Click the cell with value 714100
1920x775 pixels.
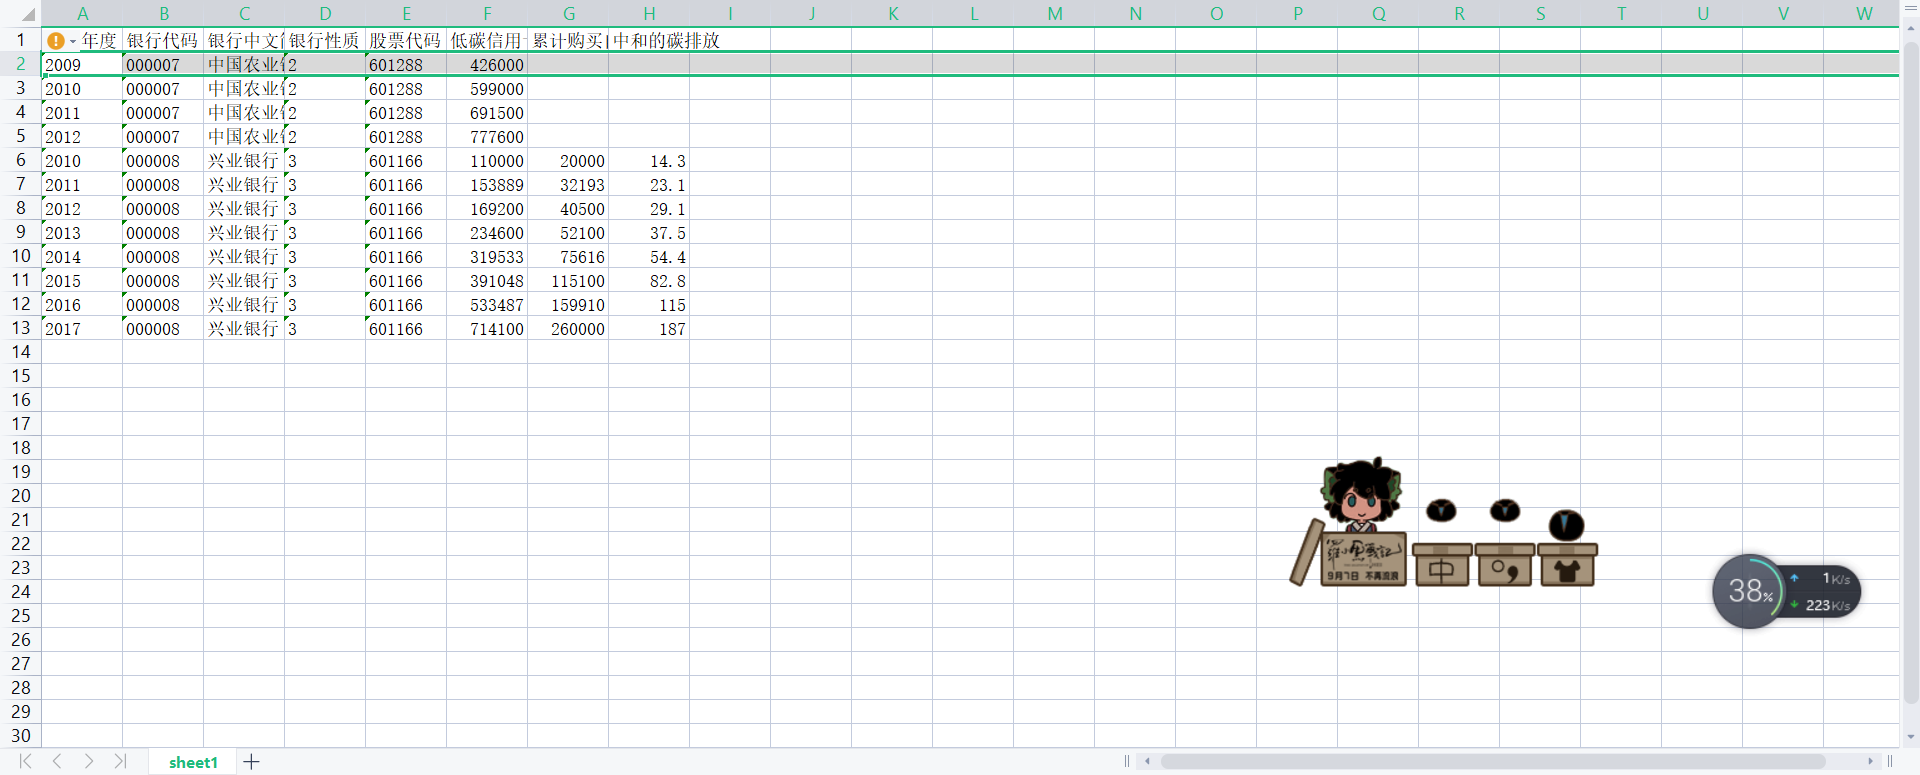click(487, 328)
